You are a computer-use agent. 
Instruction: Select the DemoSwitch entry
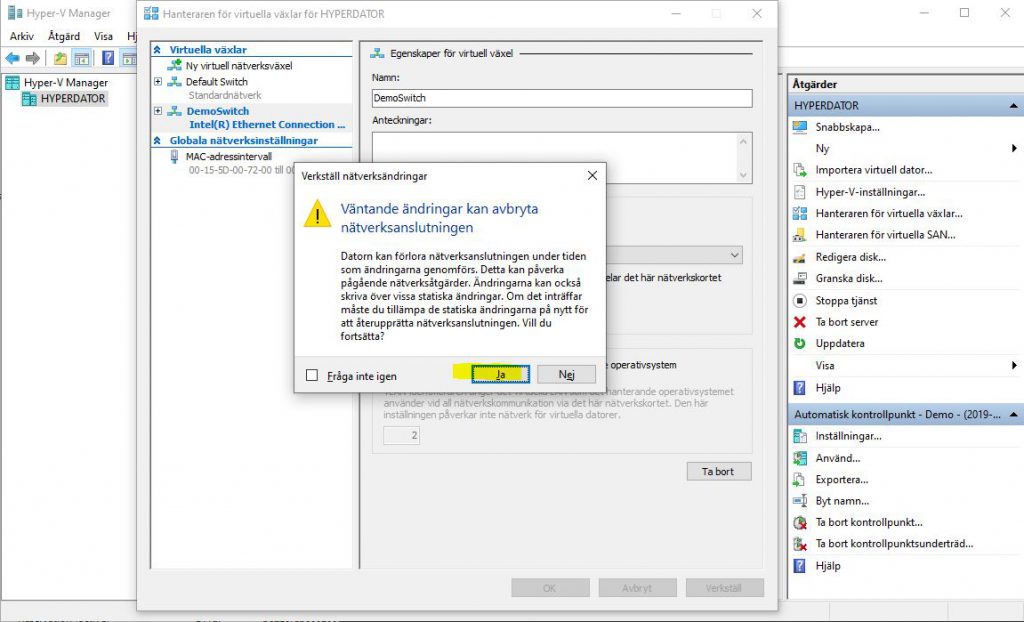217,111
